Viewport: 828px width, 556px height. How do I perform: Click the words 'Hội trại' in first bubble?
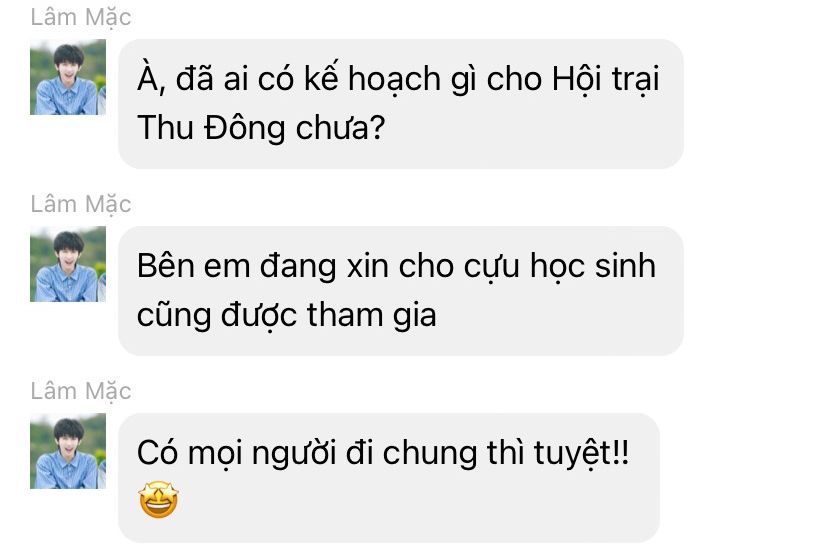(x=606, y=79)
